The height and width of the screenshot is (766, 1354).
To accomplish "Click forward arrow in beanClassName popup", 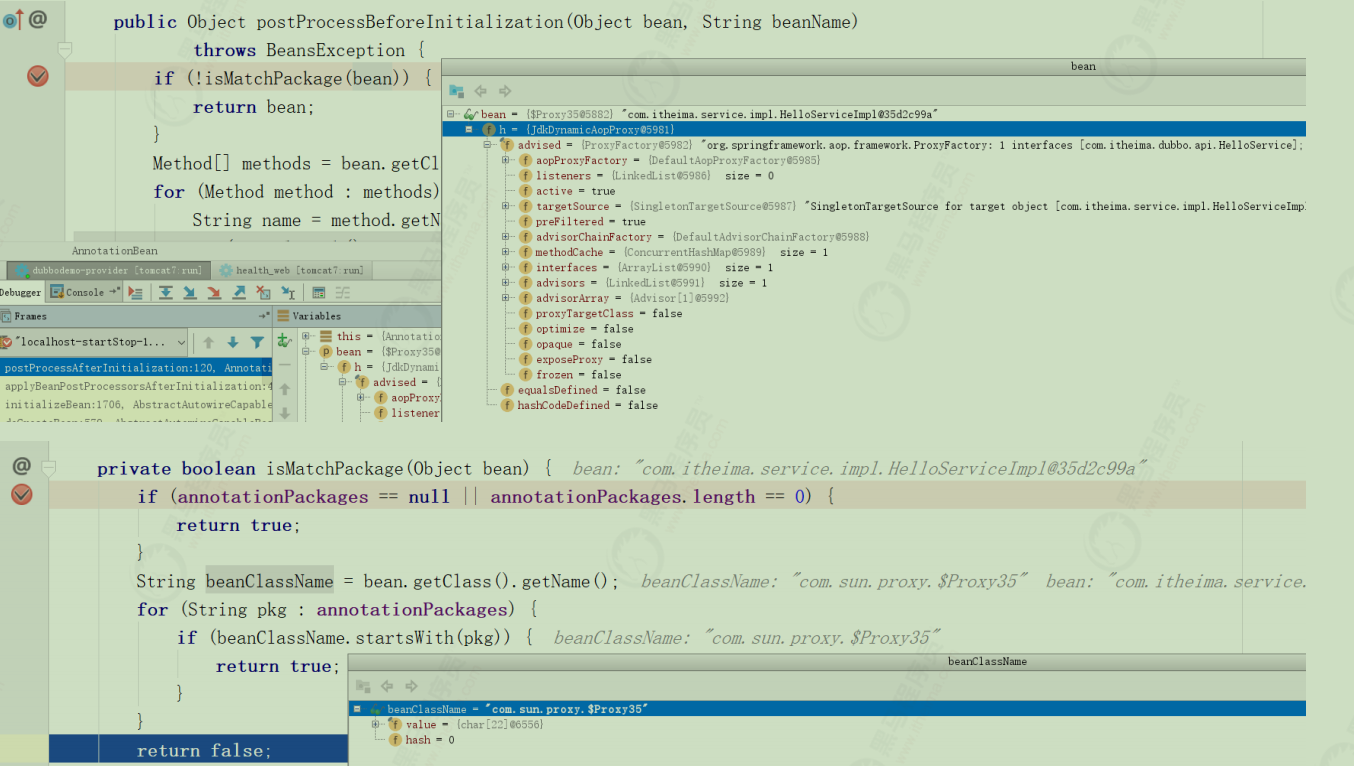I will (x=411, y=687).
